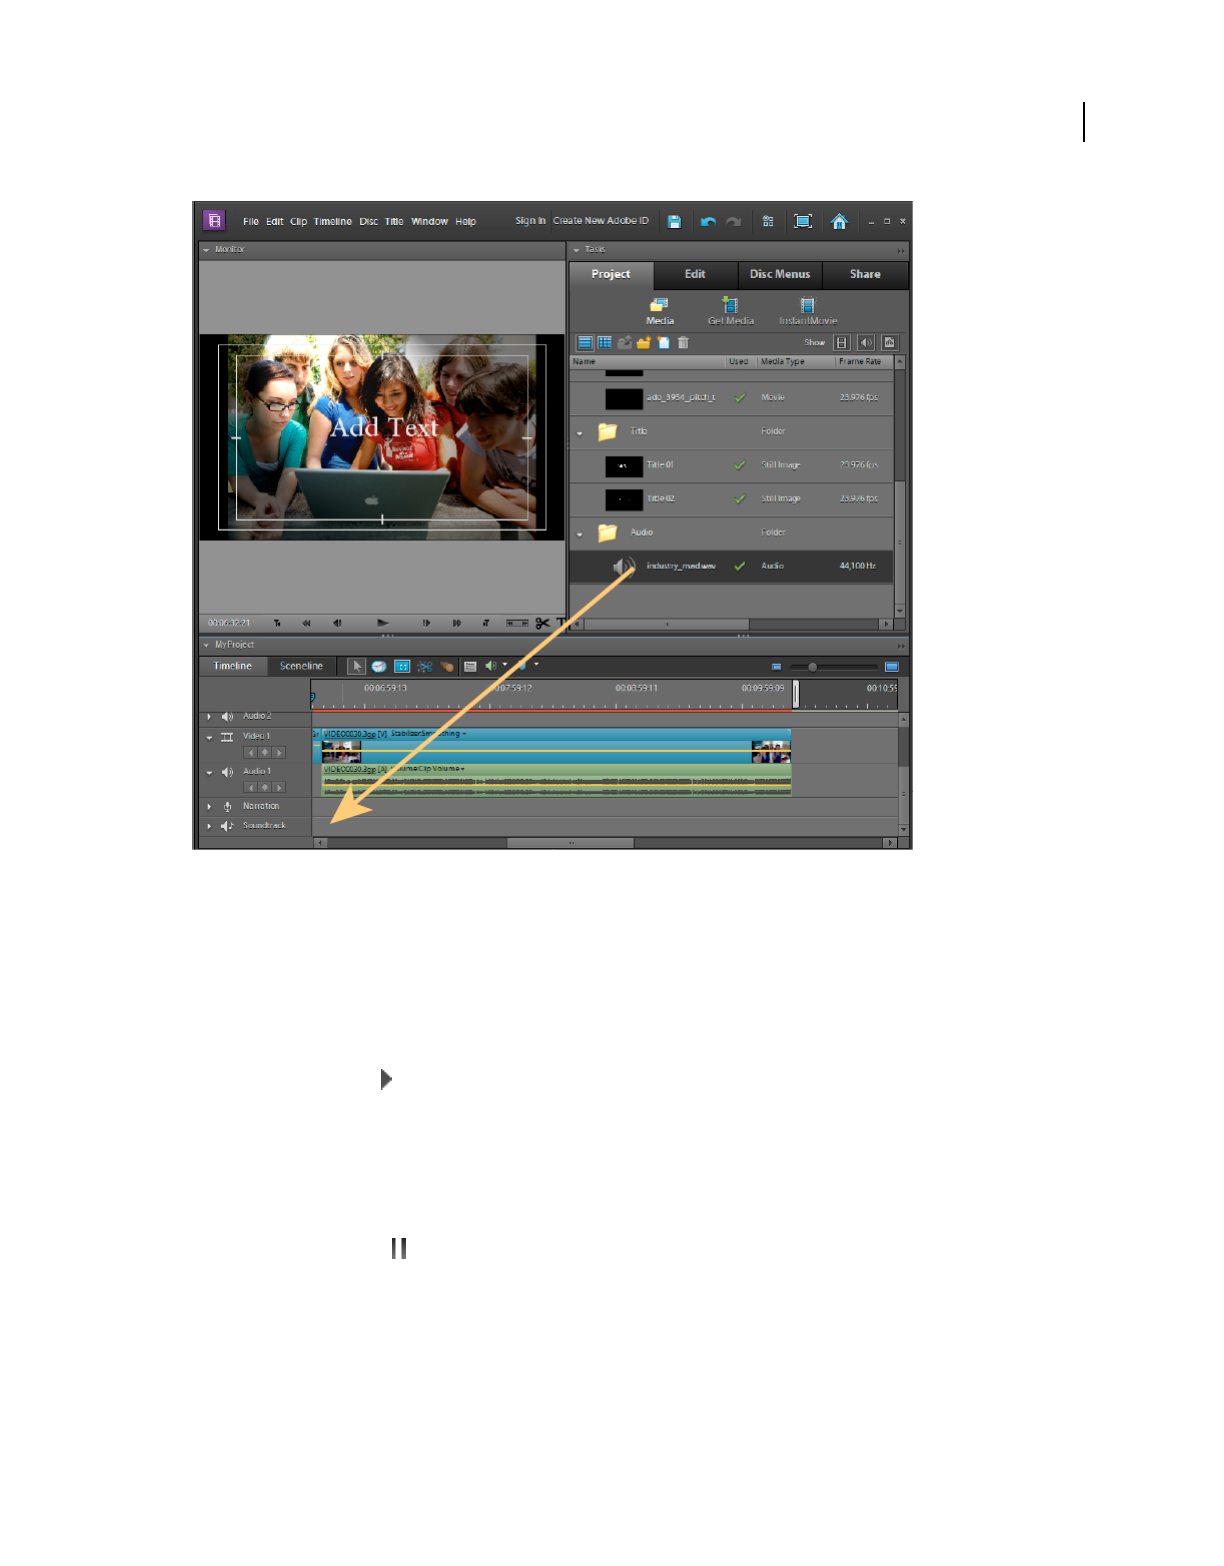The height and width of the screenshot is (1566, 1224).
Task: Click the motion tracking hand icon
Action: (447, 666)
